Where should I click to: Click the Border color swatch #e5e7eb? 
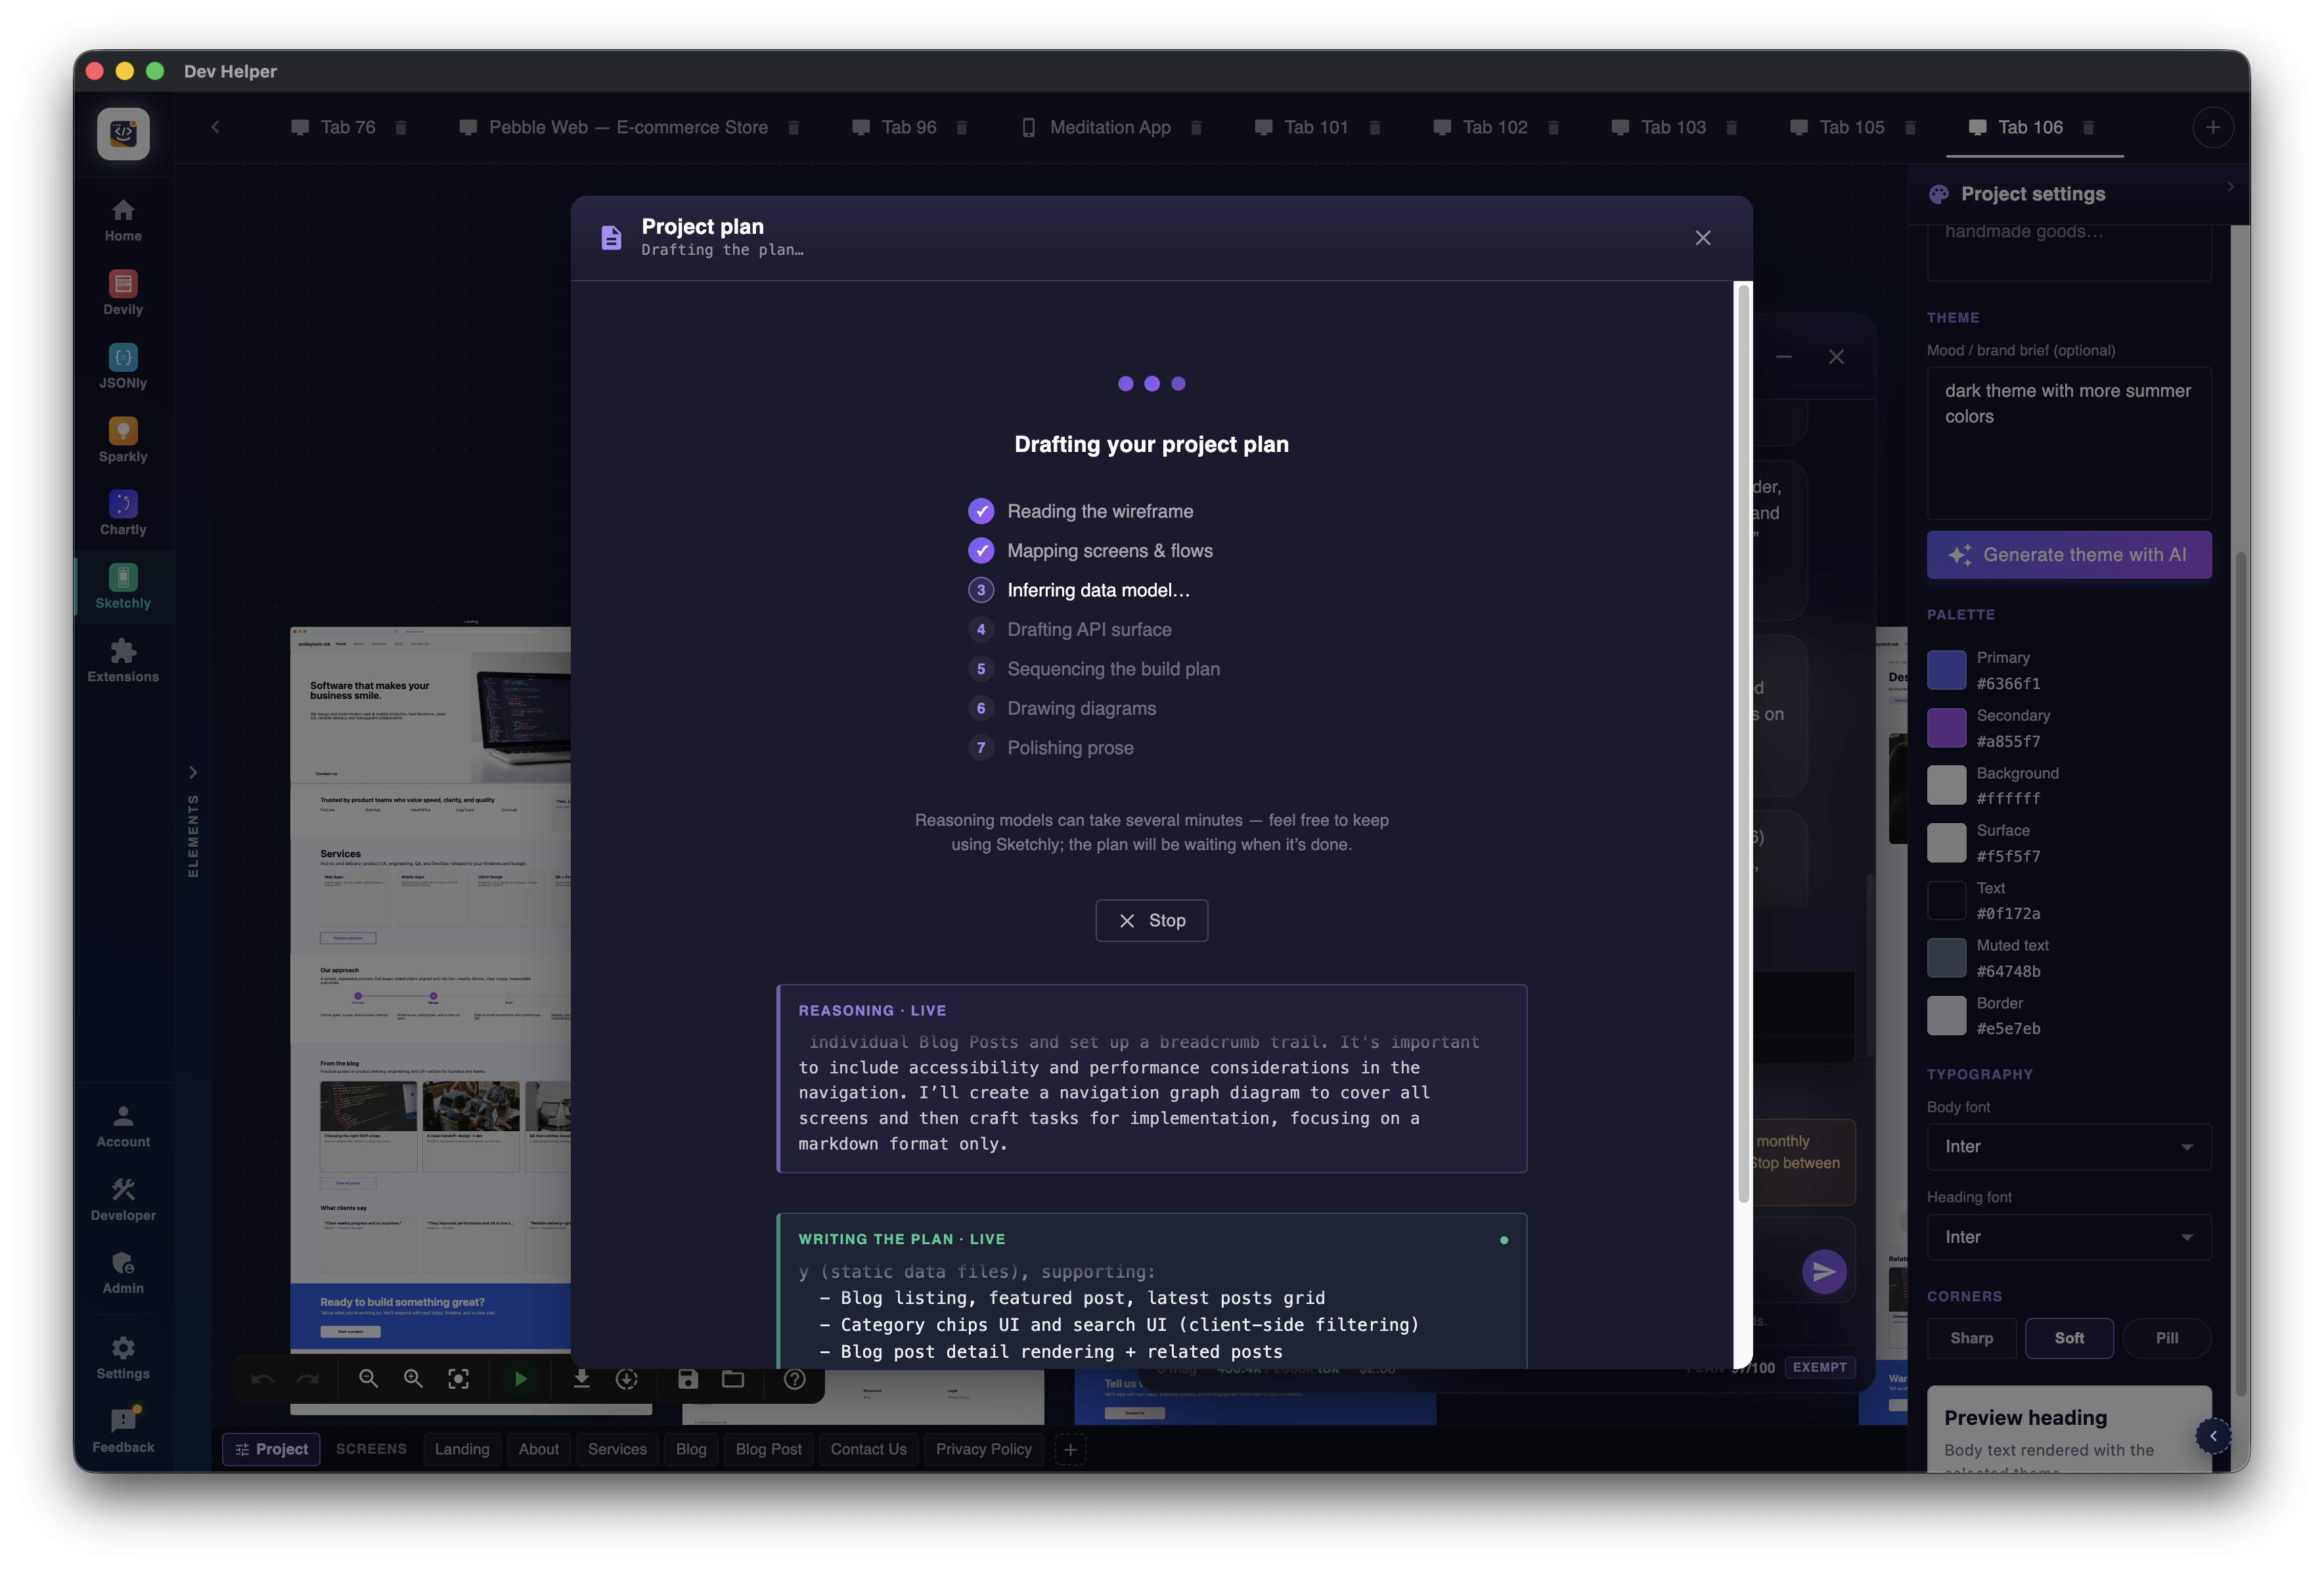point(1946,1015)
